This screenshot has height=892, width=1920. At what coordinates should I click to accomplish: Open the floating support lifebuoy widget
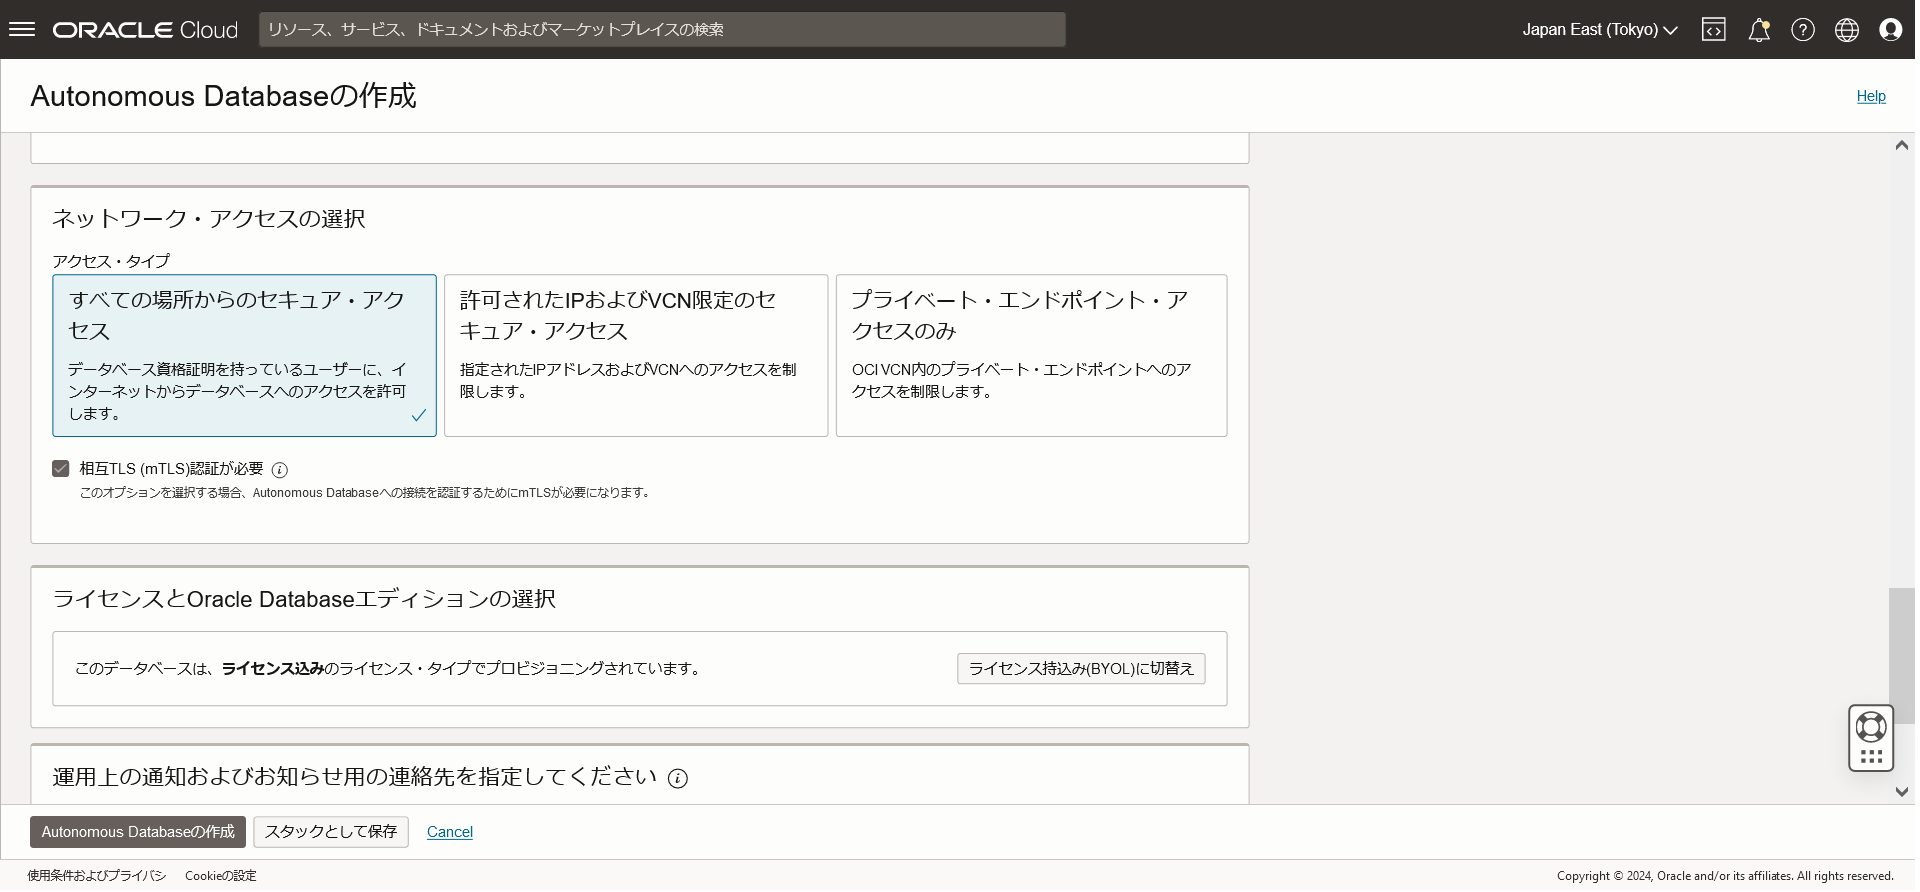pyautogui.click(x=1871, y=738)
